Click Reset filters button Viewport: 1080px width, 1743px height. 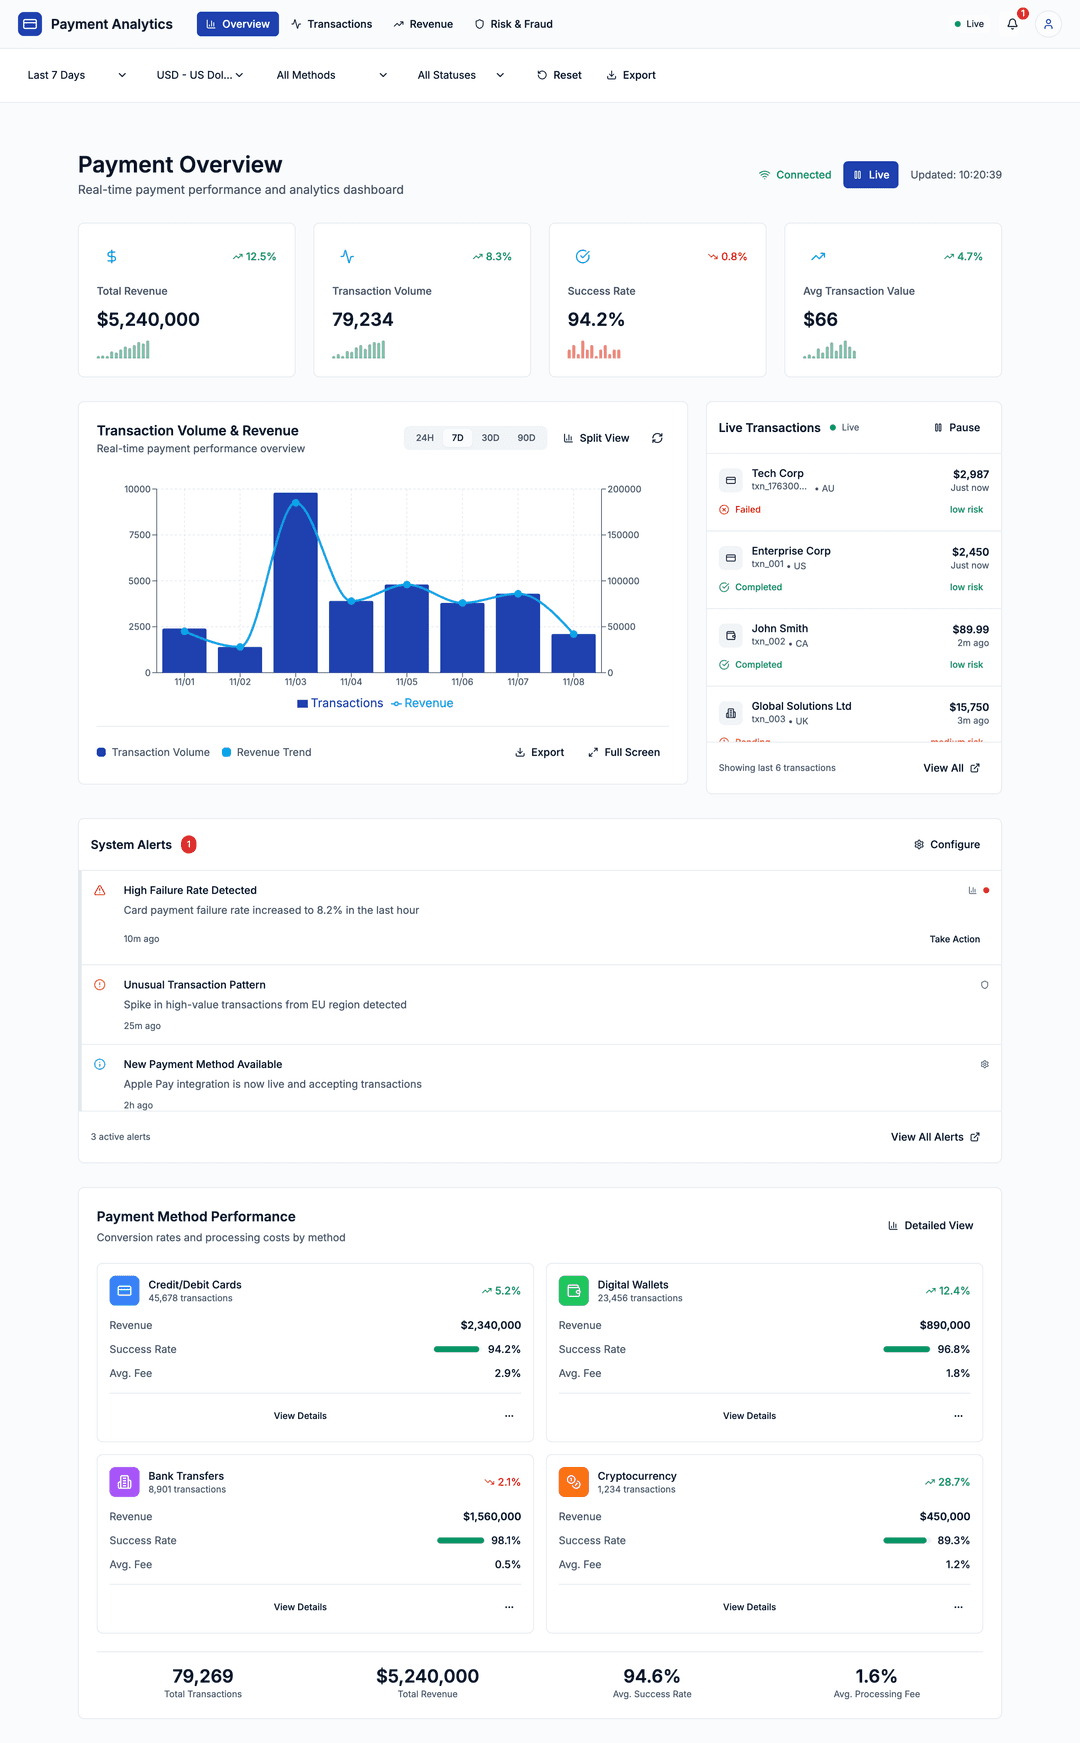pos(559,75)
